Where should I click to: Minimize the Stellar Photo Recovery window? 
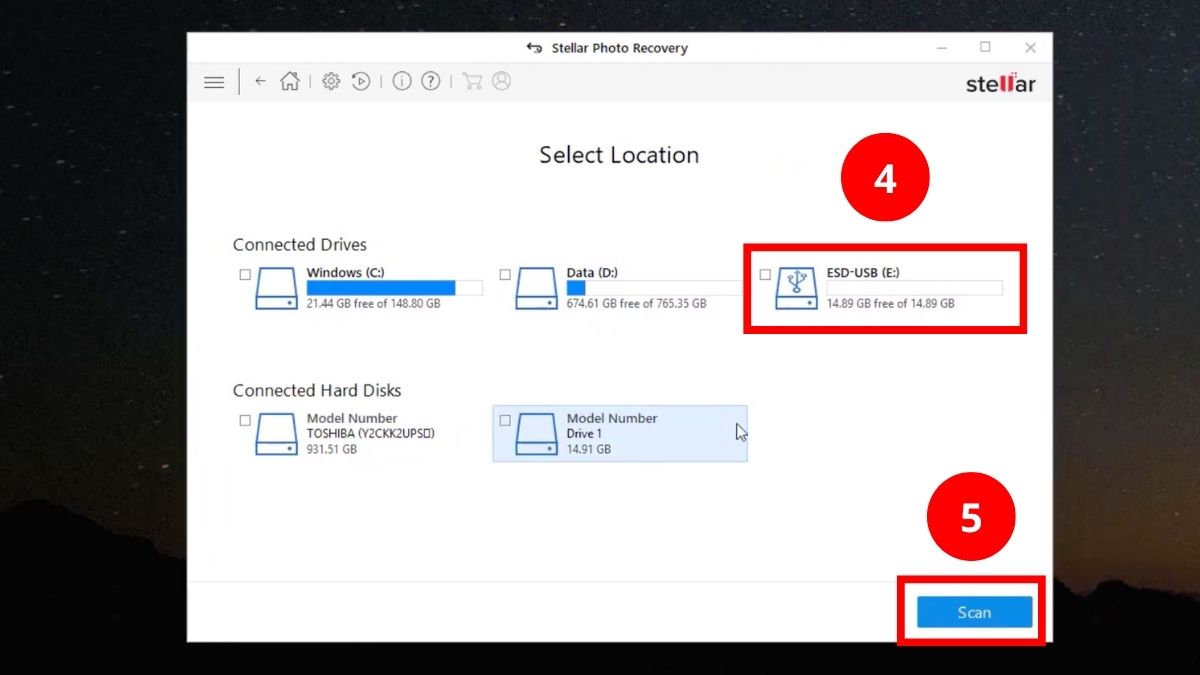pyautogui.click(x=941, y=47)
